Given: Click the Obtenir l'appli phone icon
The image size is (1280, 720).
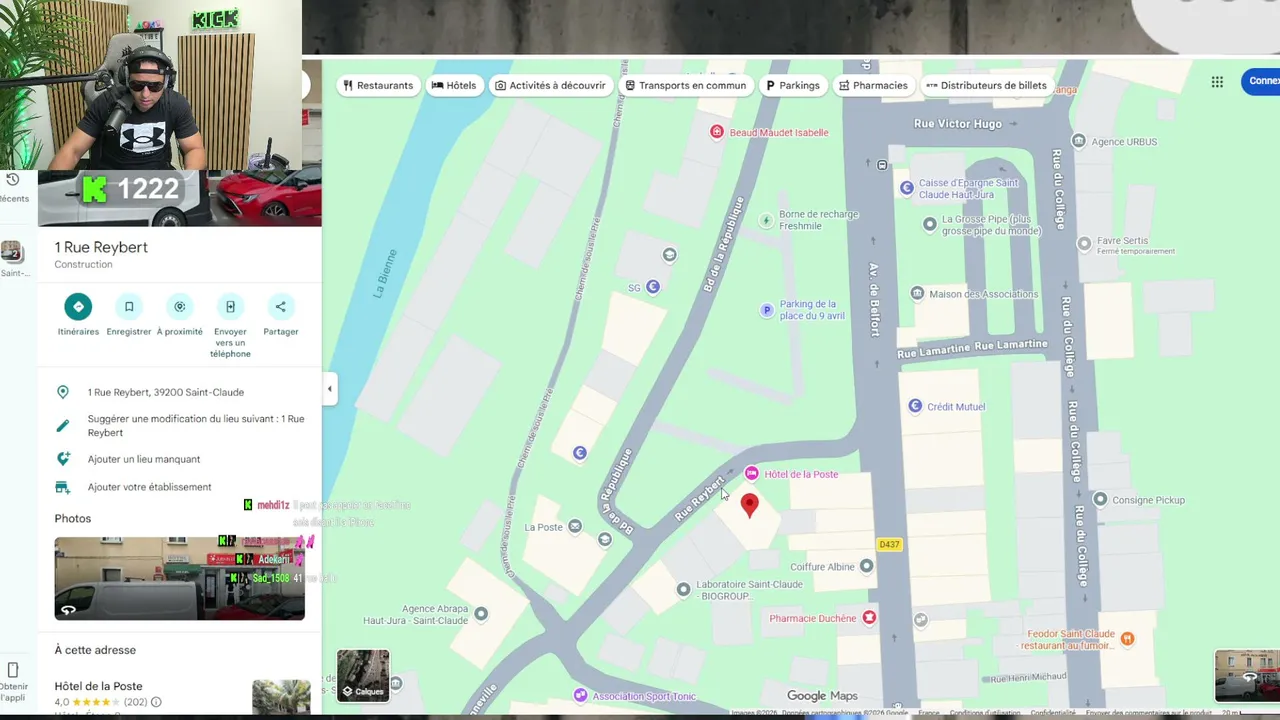Looking at the screenshot, I should (x=13, y=670).
